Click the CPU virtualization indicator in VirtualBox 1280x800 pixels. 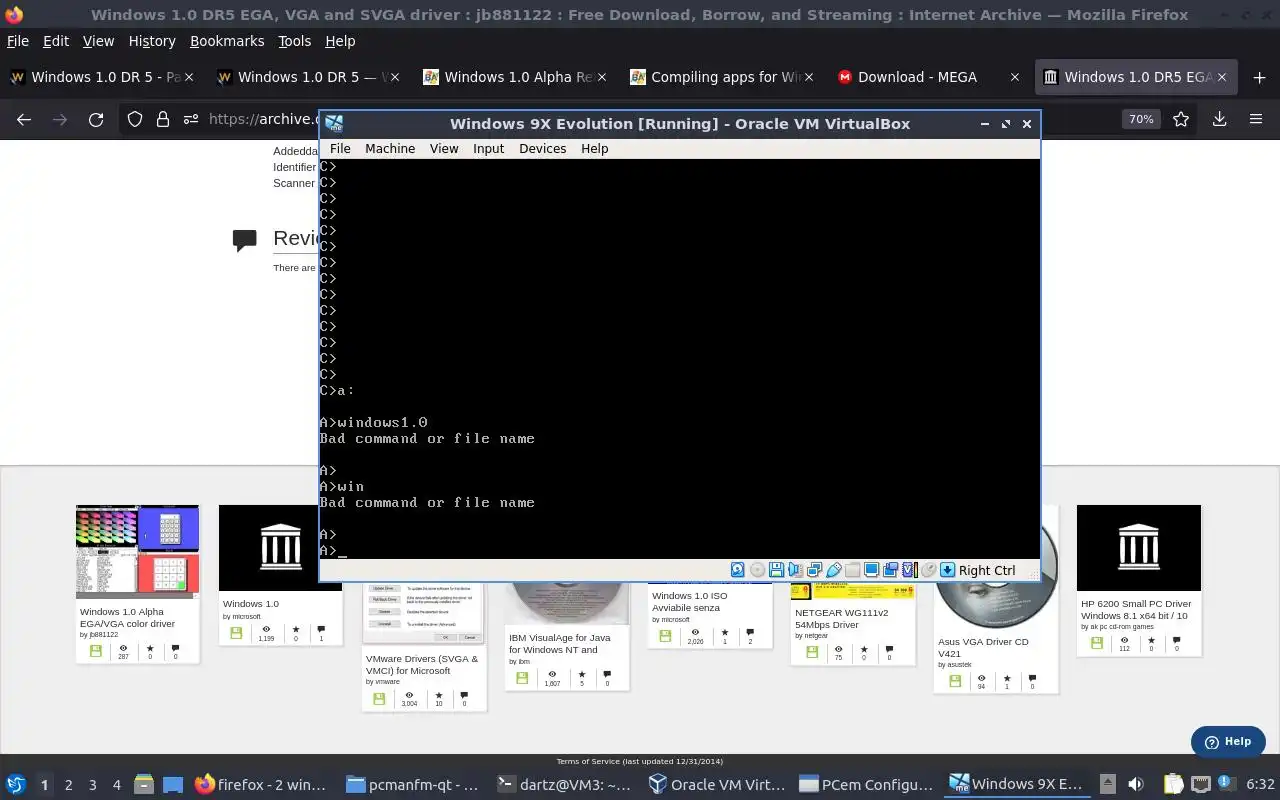910,570
